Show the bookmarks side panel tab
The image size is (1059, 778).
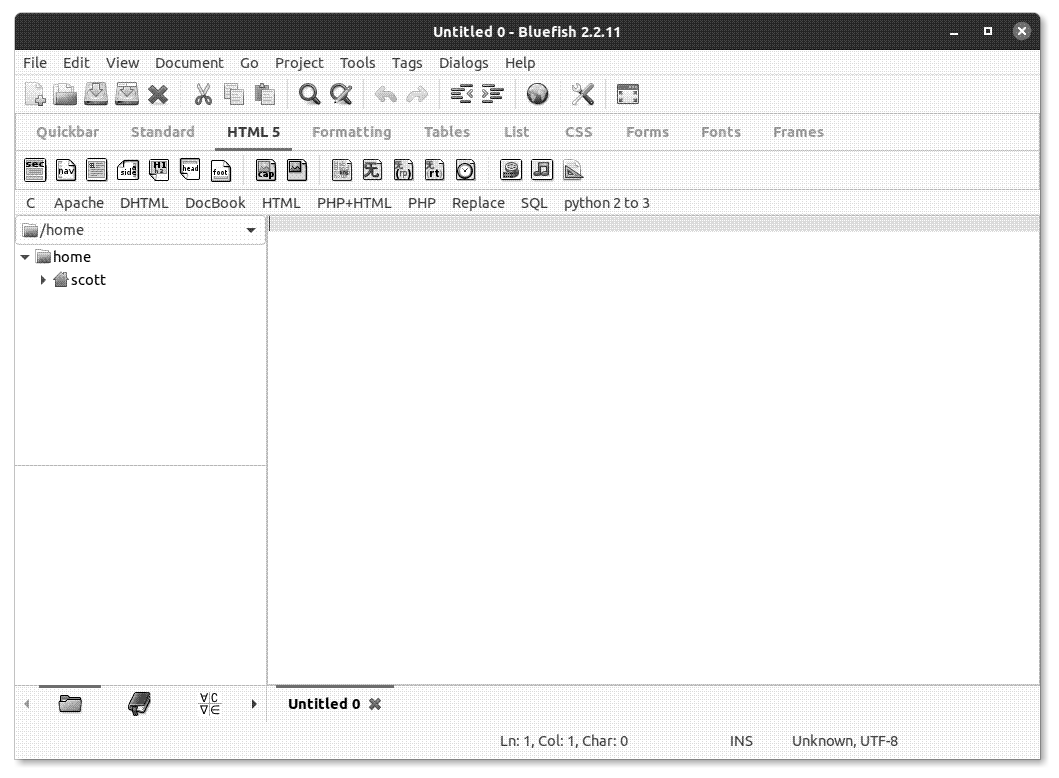click(139, 704)
